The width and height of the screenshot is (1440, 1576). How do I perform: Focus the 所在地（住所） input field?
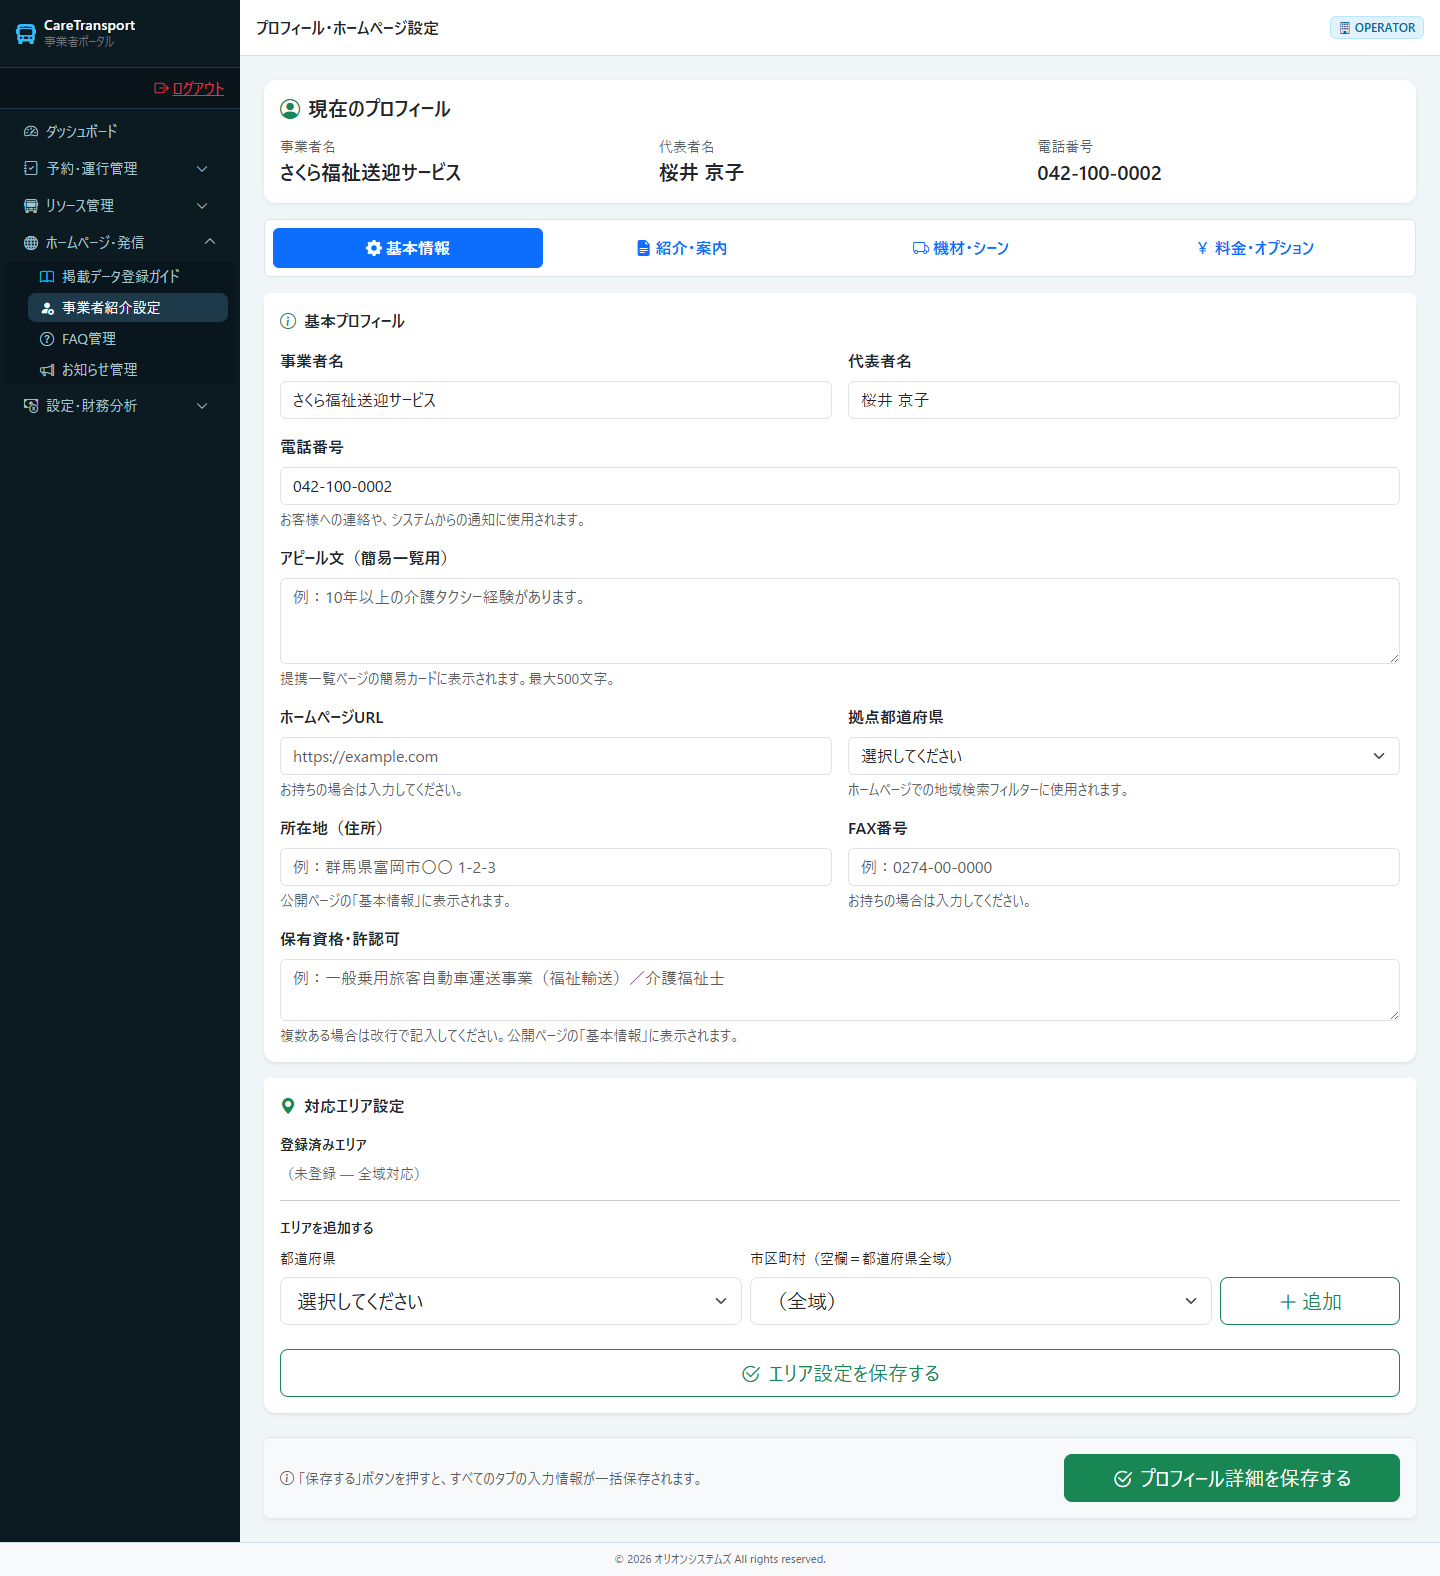pyautogui.click(x=556, y=867)
